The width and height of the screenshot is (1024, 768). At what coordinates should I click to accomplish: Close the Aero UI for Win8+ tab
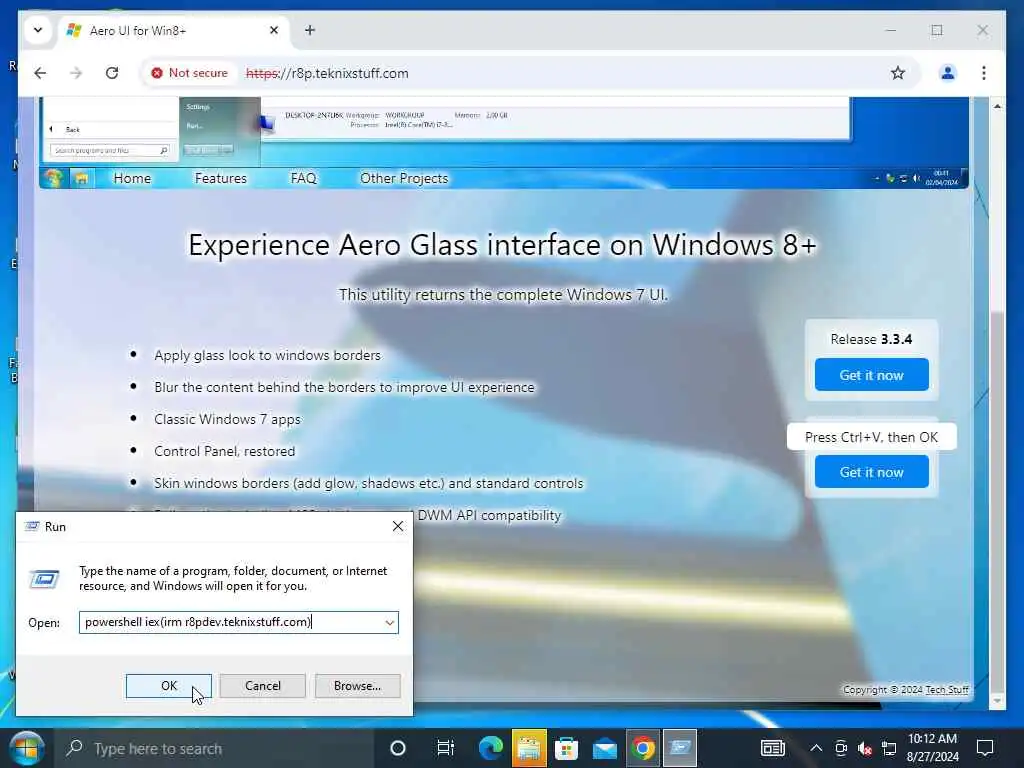pyautogui.click(x=274, y=30)
